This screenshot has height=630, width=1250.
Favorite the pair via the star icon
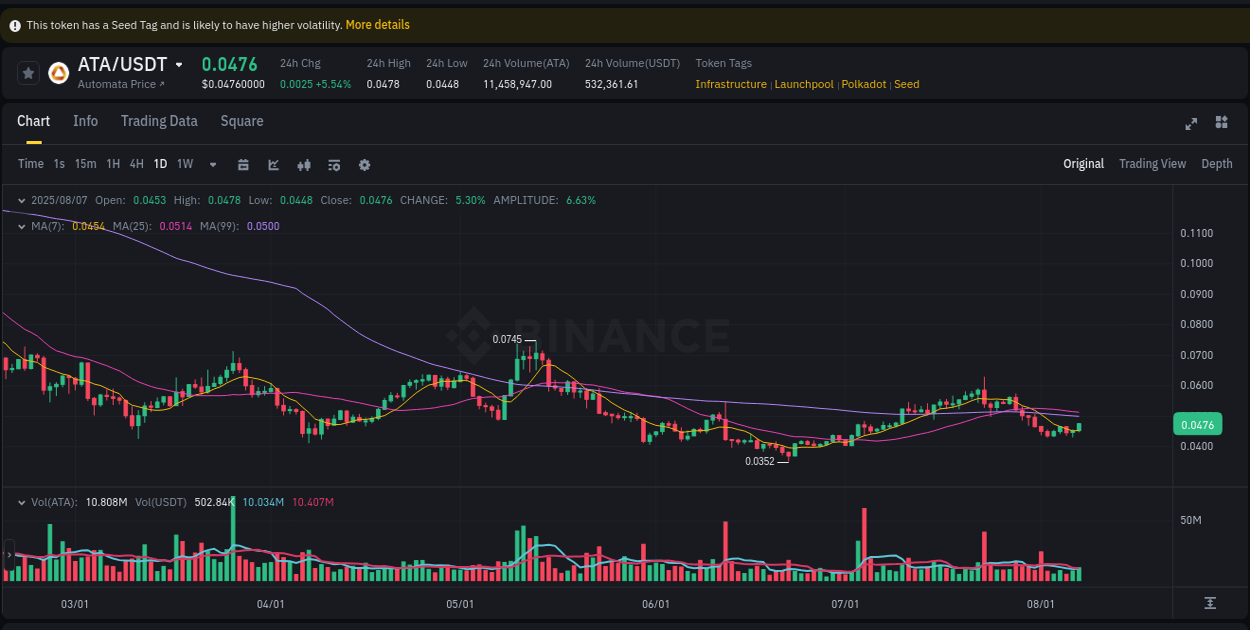pos(27,72)
